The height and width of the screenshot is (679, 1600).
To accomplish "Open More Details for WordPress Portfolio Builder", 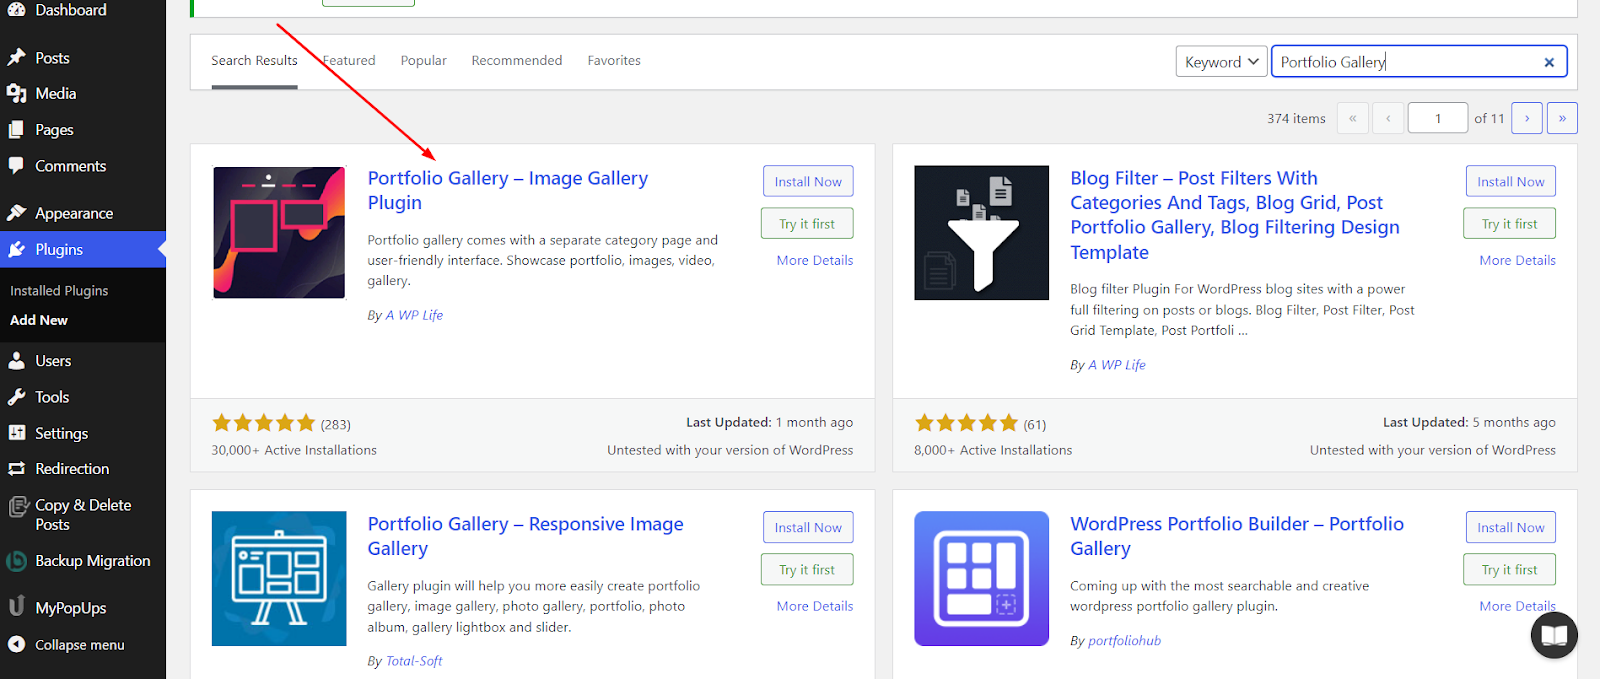I will click(x=1518, y=606).
